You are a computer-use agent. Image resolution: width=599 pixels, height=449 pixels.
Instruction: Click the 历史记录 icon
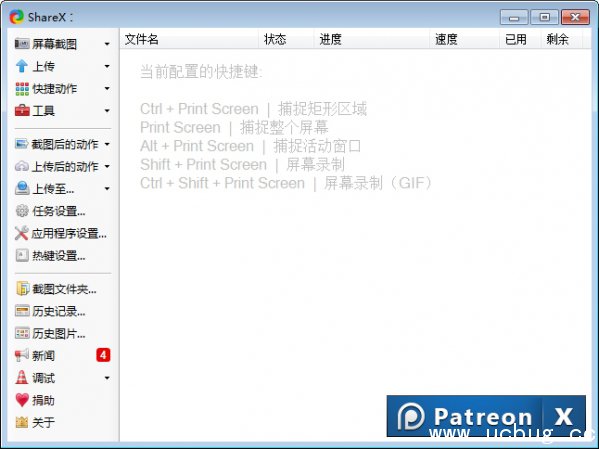22,311
